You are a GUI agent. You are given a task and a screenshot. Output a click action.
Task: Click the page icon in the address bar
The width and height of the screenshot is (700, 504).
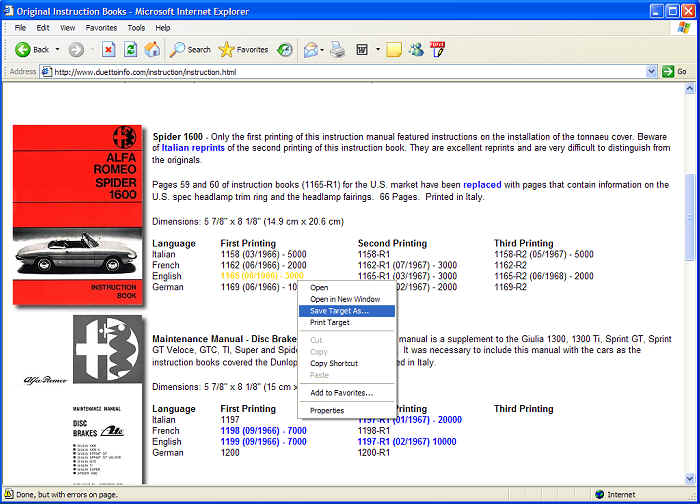pyautogui.click(x=46, y=72)
